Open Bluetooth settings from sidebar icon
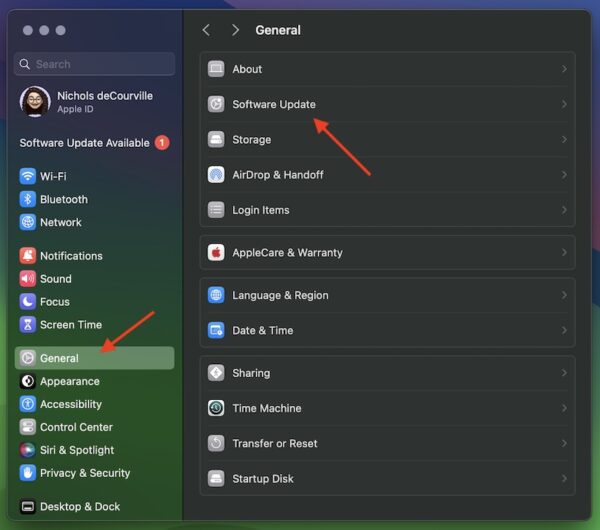Image resolution: width=600 pixels, height=530 pixels. click(x=28, y=199)
